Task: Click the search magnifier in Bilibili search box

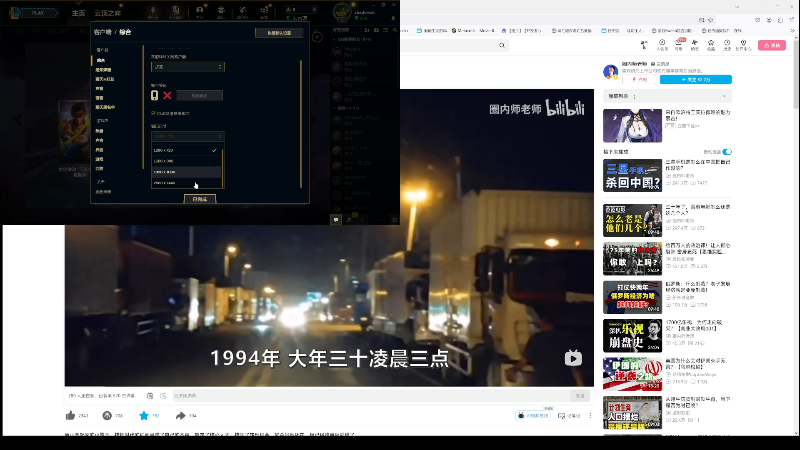Action: click(502, 45)
